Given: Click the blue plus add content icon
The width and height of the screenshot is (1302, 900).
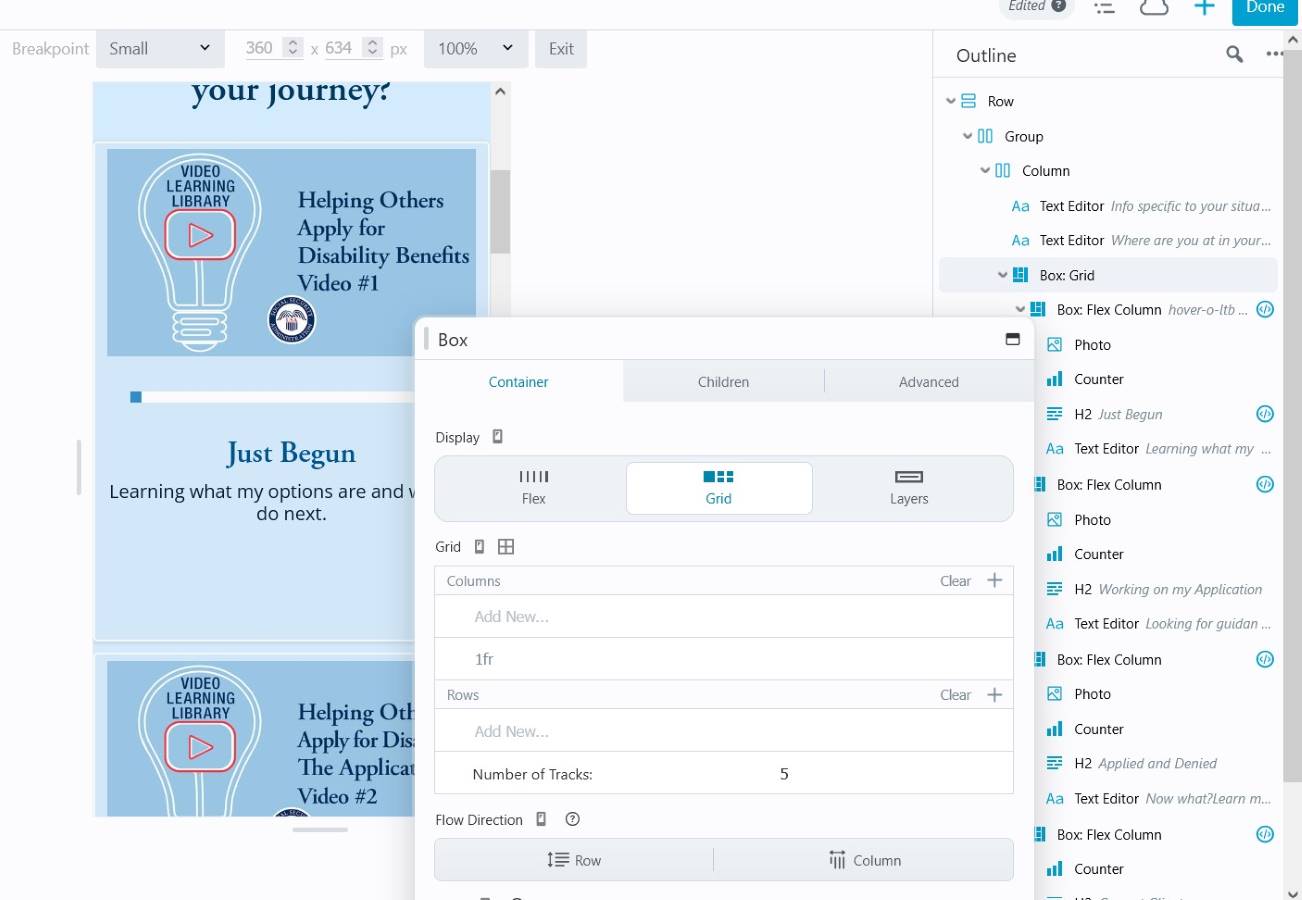Looking at the screenshot, I should coord(1204,7).
